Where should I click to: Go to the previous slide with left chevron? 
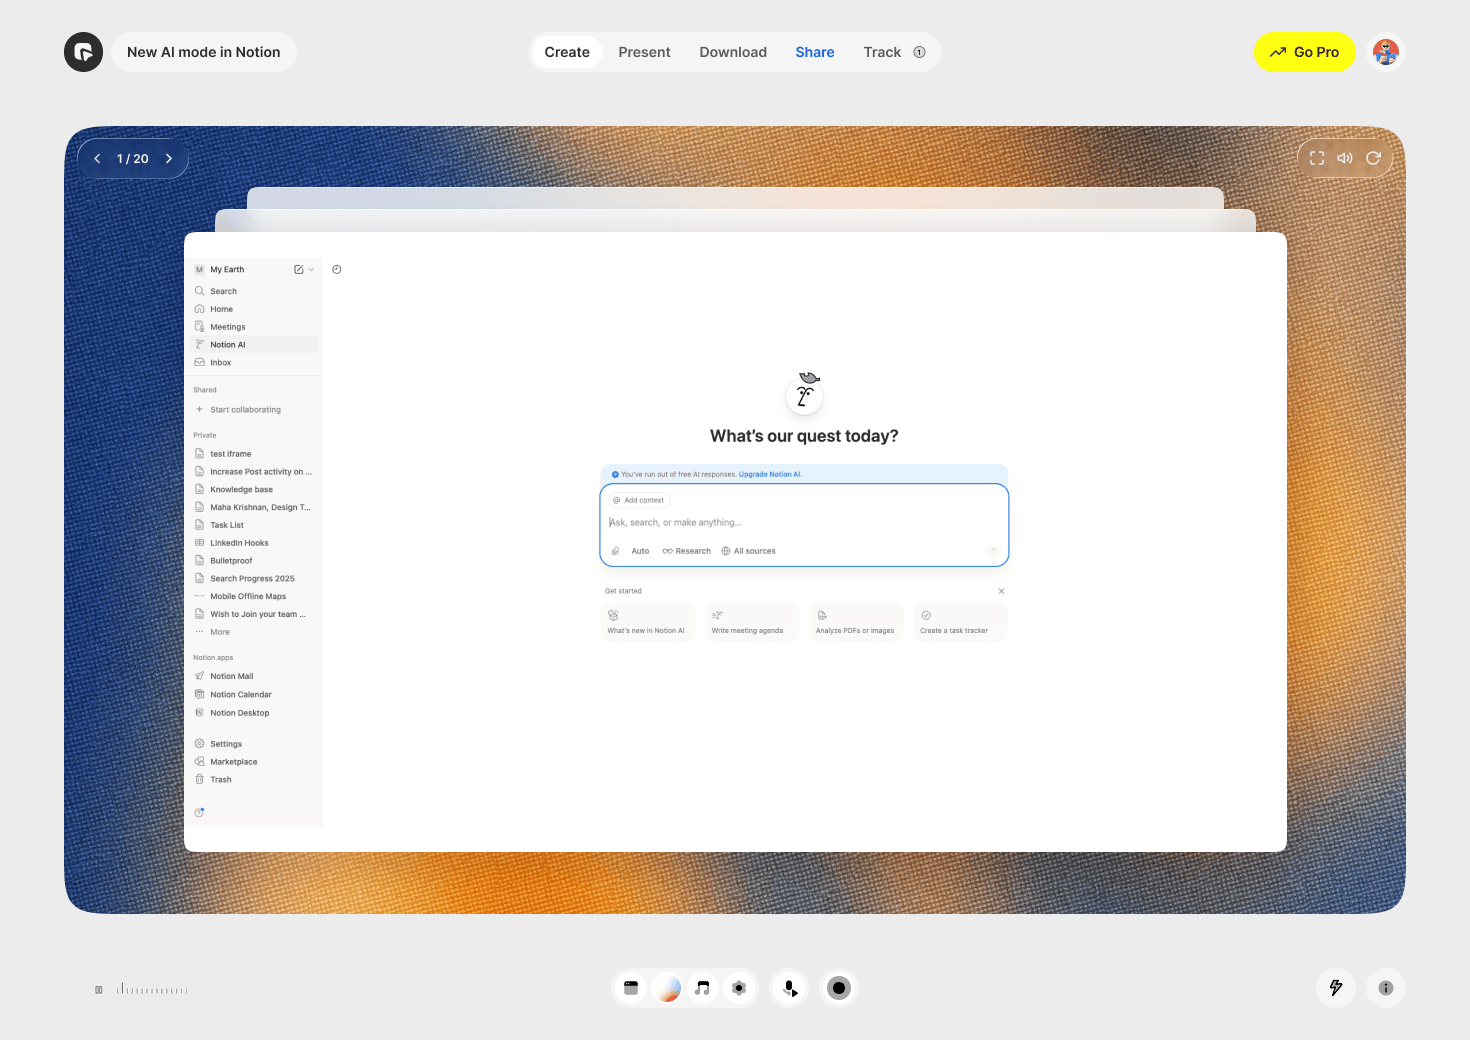97,159
